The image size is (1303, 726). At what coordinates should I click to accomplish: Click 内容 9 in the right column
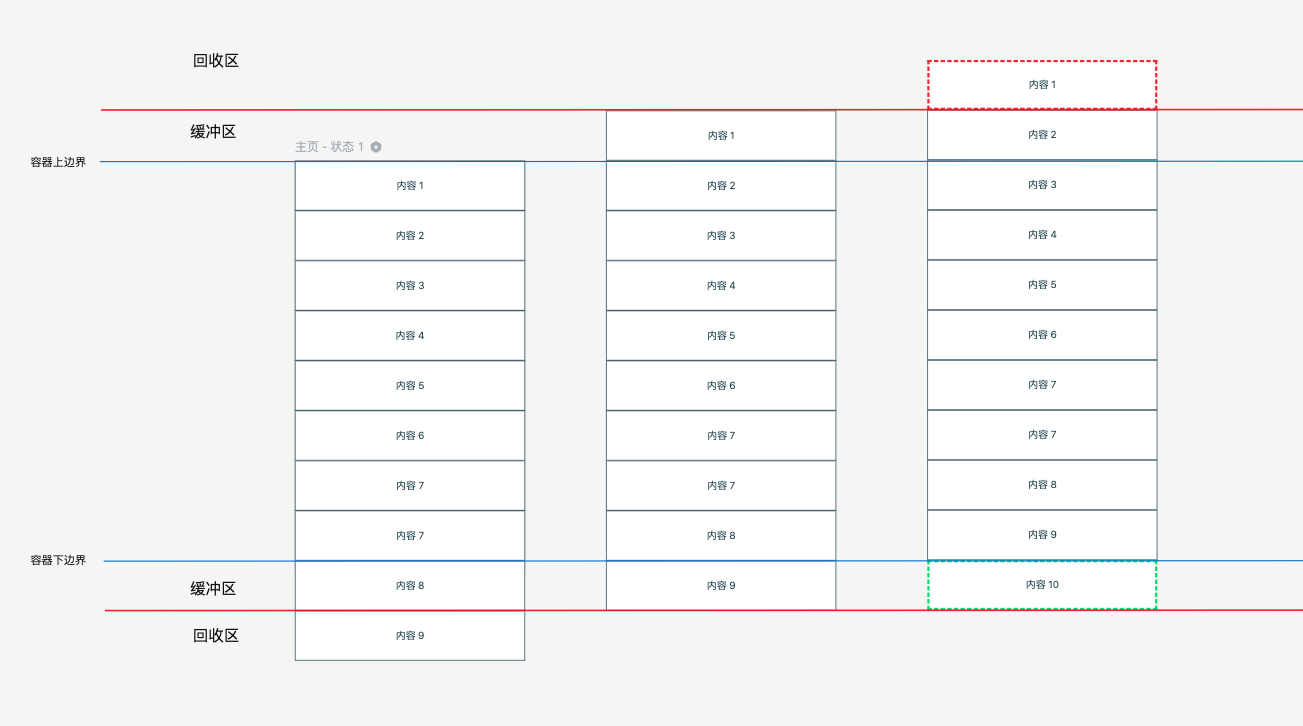tap(1042, 535)
